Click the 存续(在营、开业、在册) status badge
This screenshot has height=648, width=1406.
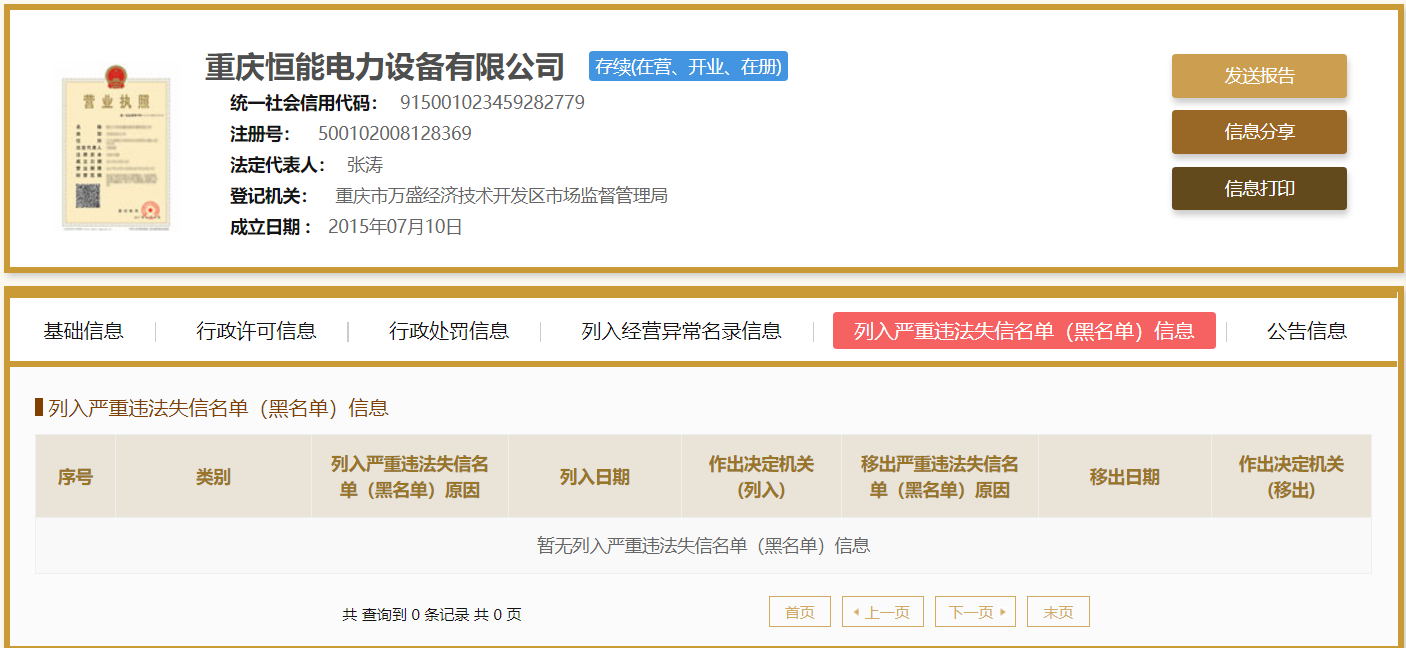688,67
